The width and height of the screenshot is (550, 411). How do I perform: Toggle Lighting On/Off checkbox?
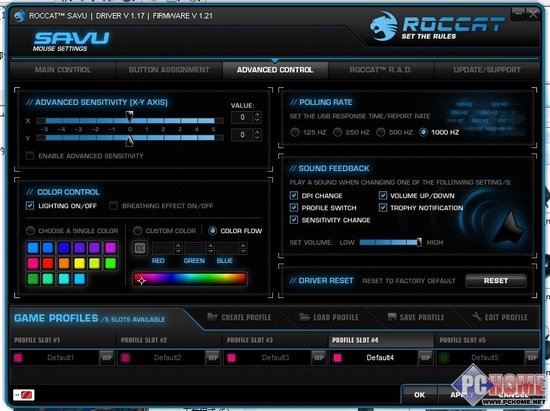(x=30, y=206)
